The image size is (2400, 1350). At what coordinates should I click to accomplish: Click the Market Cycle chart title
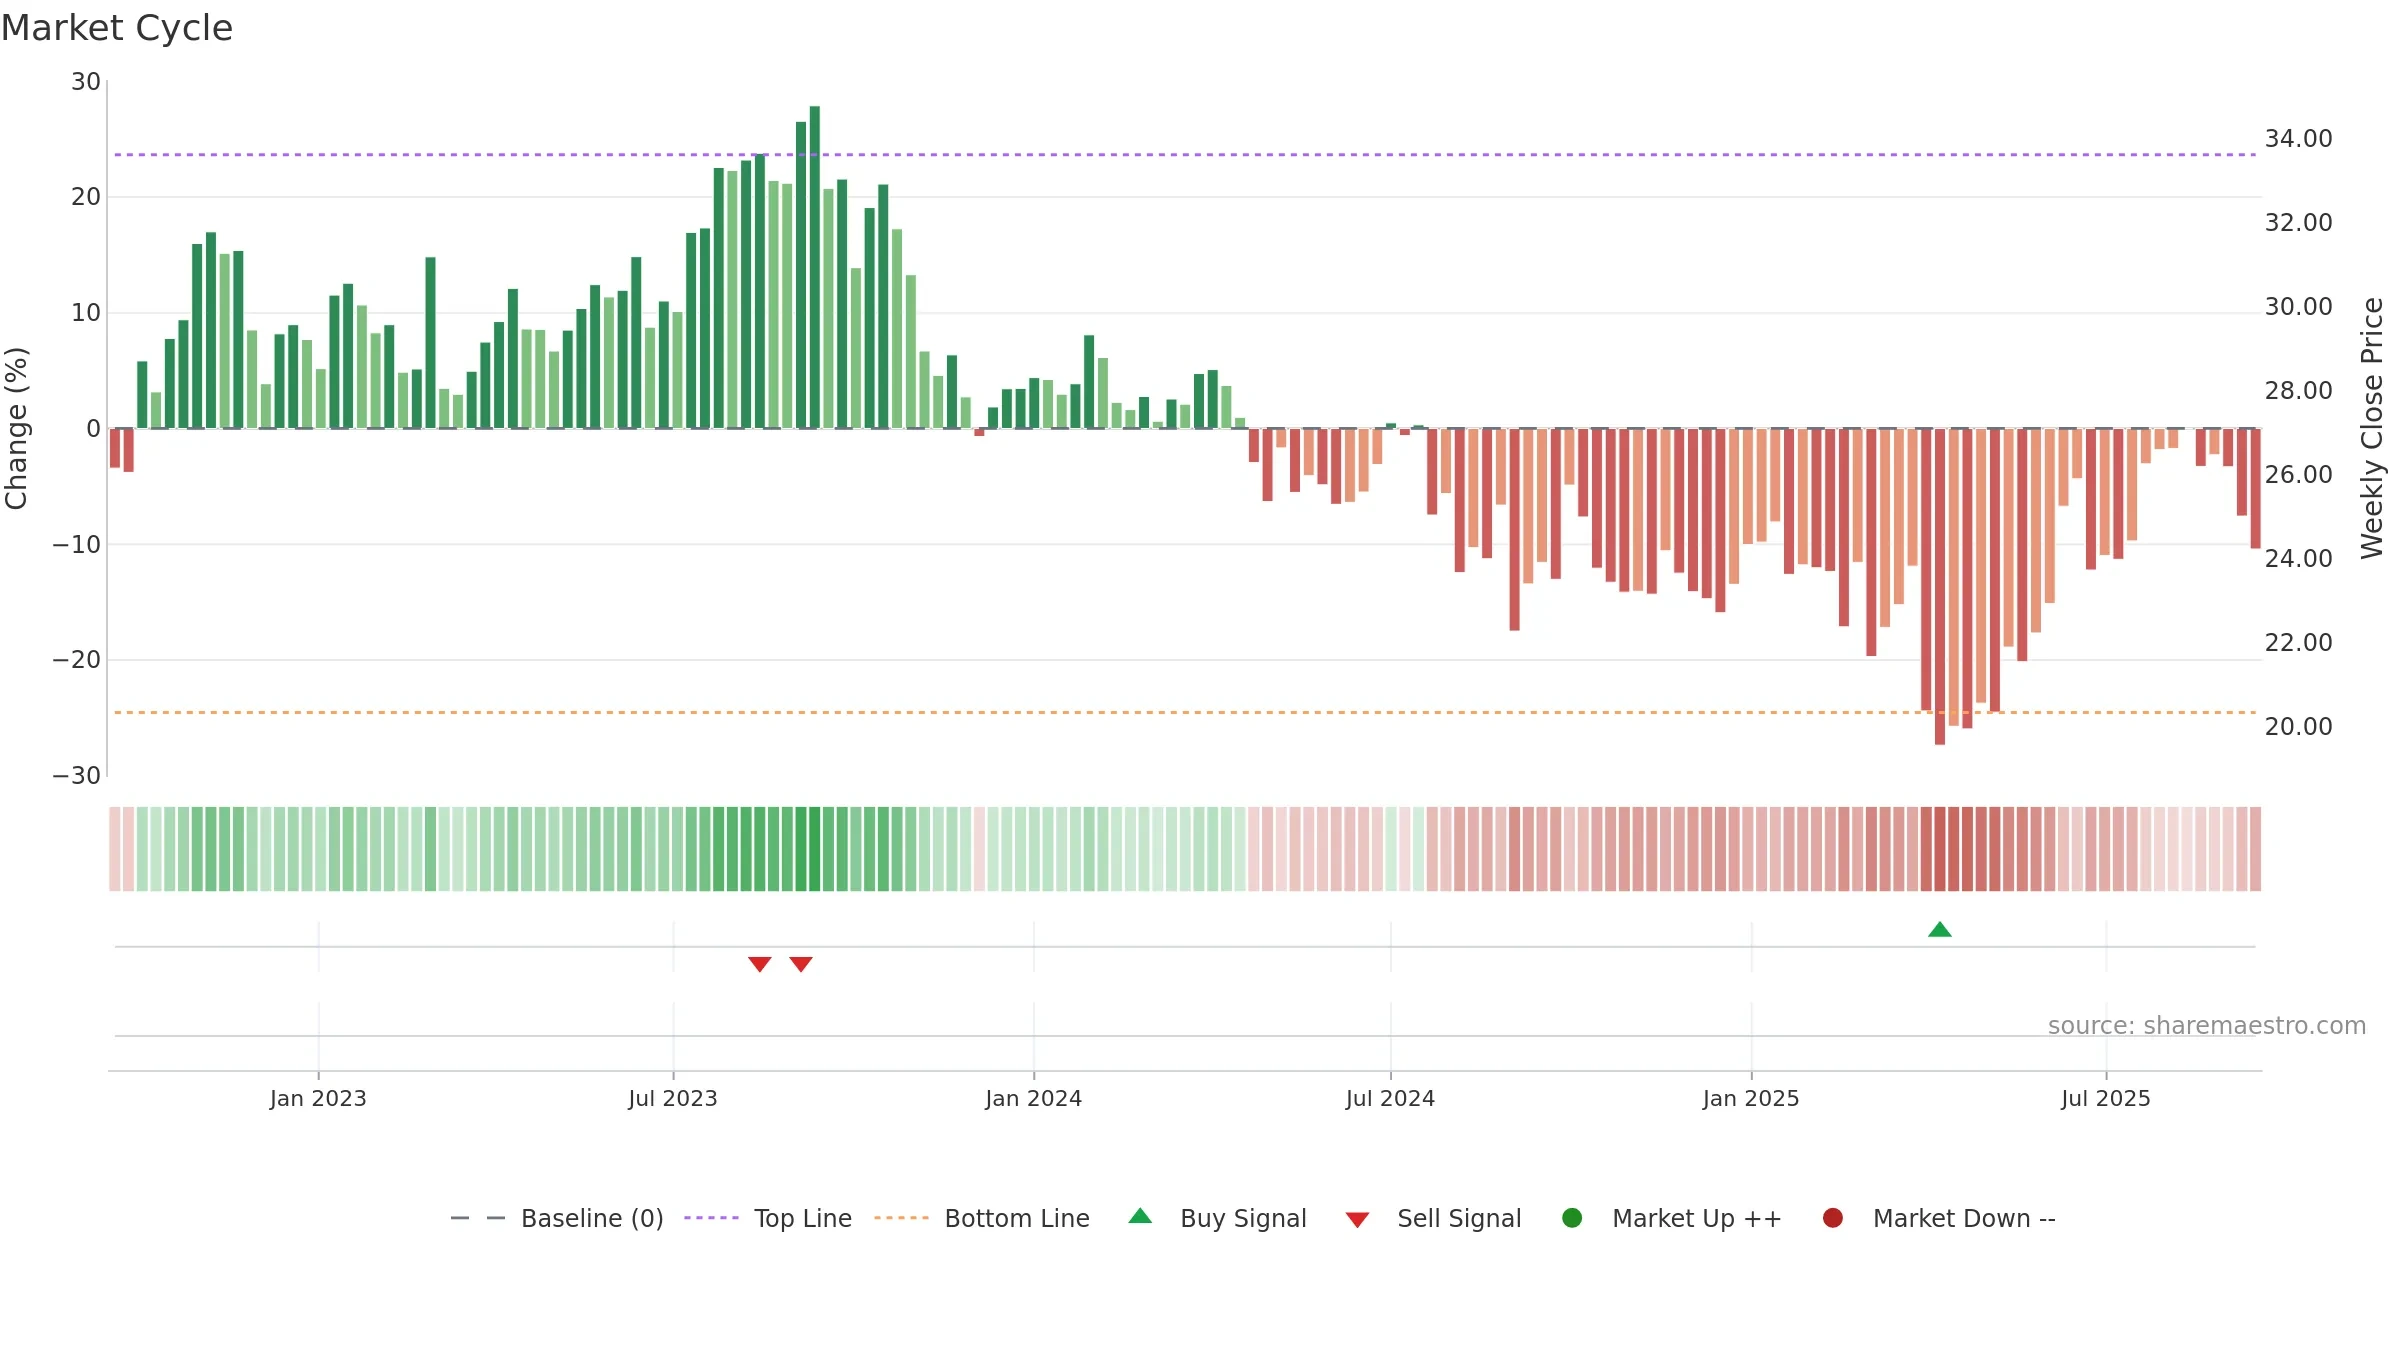click(117, 28)
